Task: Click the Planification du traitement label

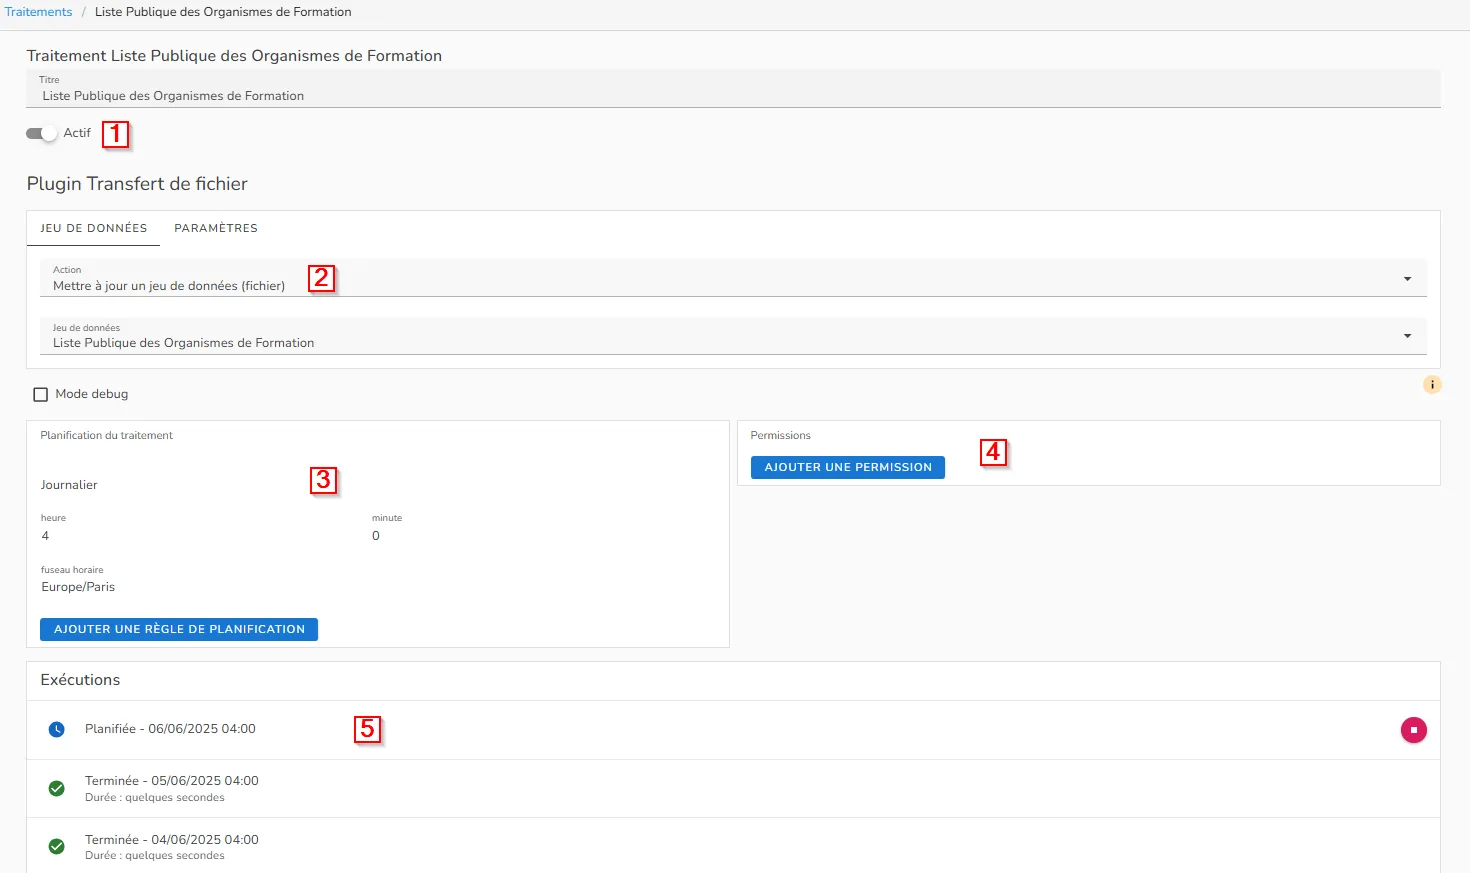Action: coord(106,436)
